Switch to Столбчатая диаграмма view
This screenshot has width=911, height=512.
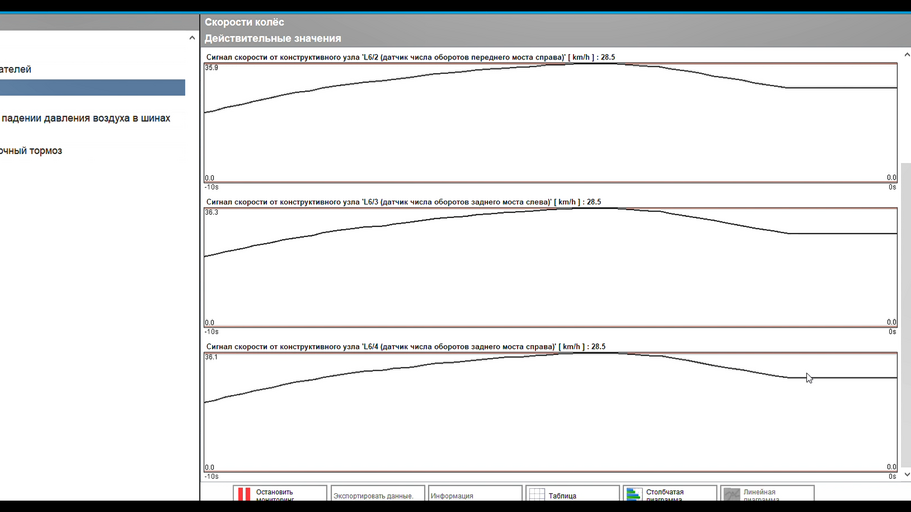tap(670, 494)
